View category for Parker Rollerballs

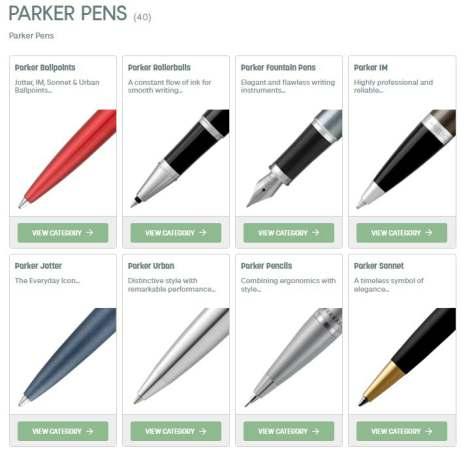(x=176, y=233)
